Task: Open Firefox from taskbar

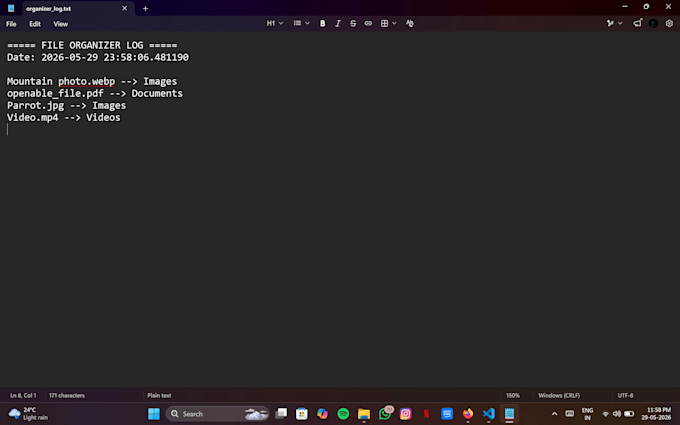Action: 468,414
